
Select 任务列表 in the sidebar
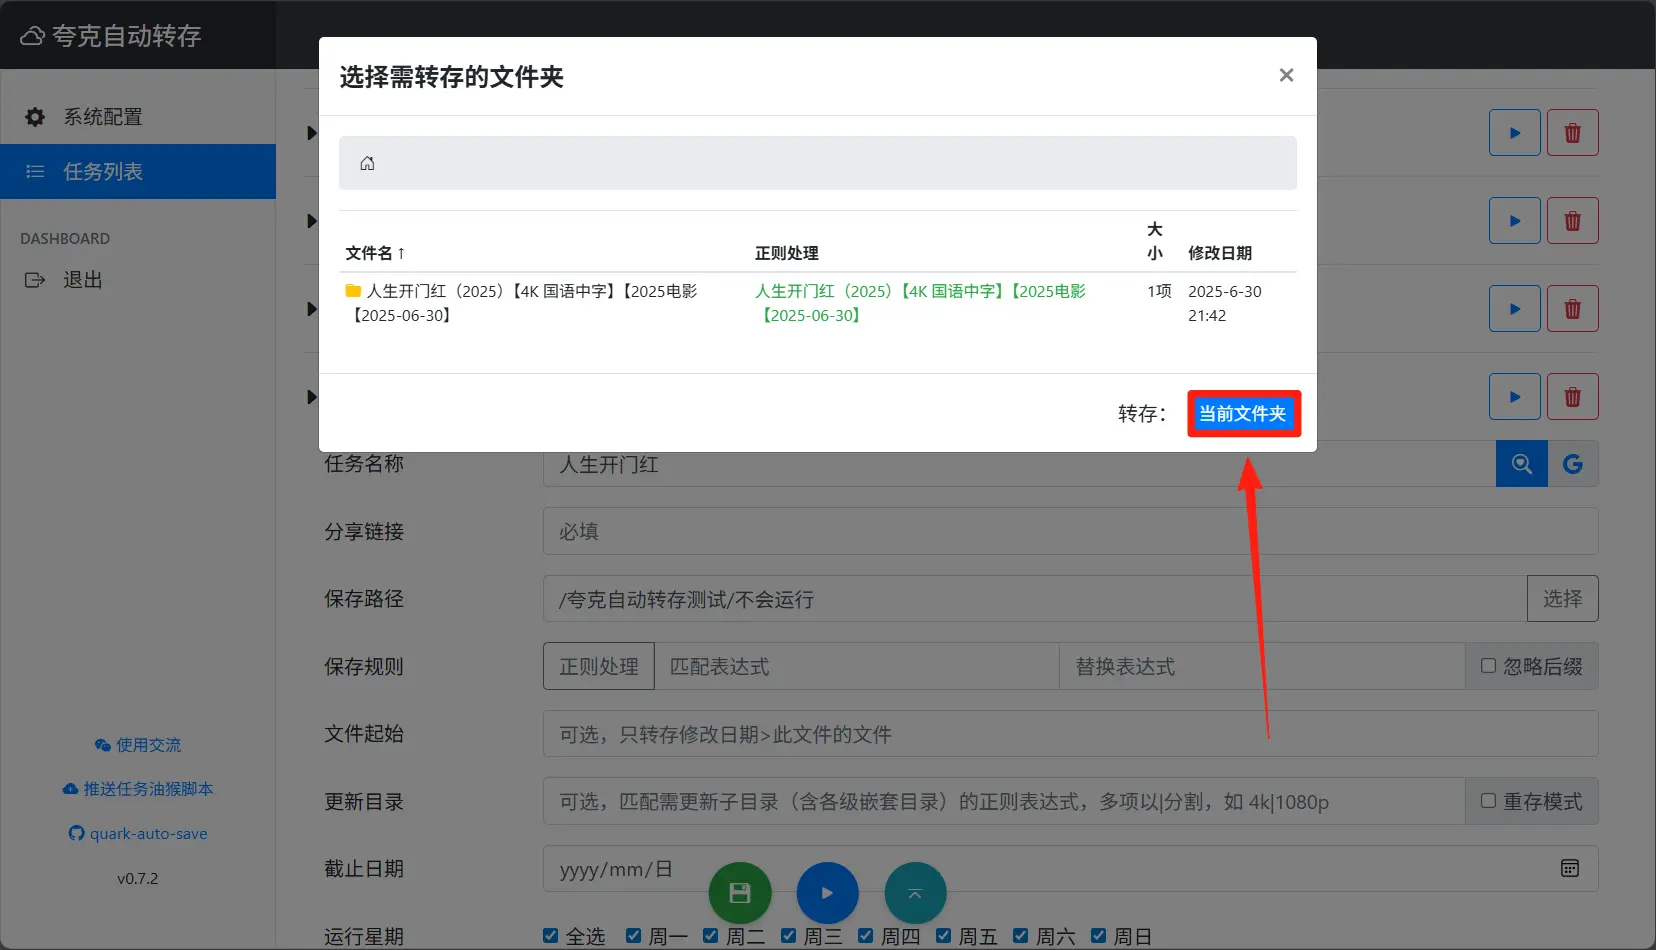102,172
